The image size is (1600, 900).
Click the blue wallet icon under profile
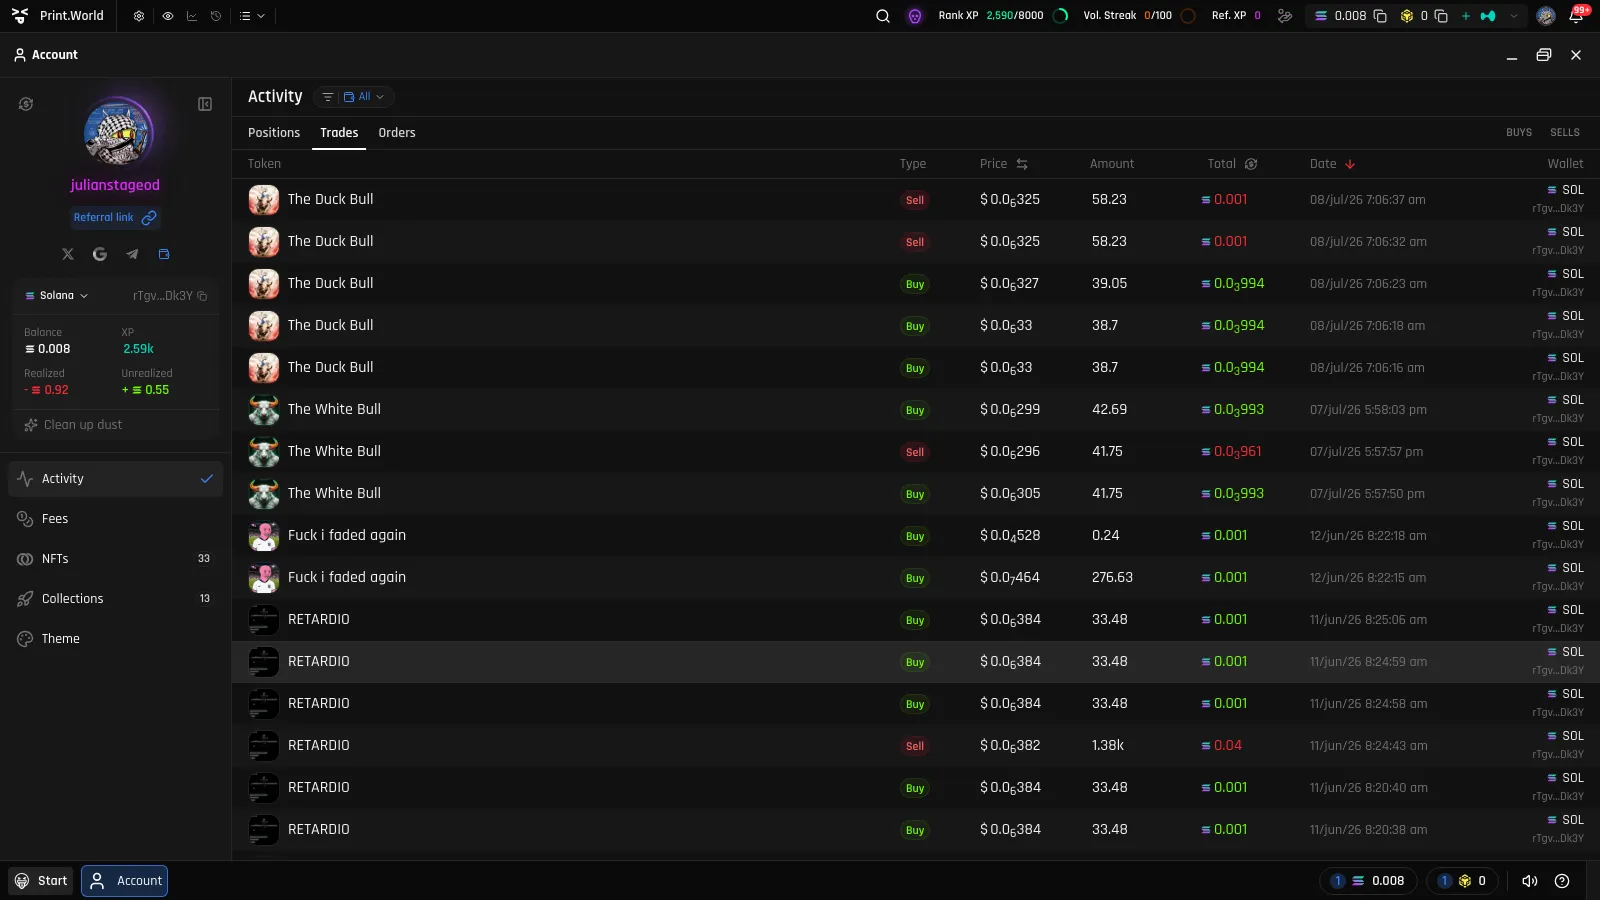click(164, 254)
